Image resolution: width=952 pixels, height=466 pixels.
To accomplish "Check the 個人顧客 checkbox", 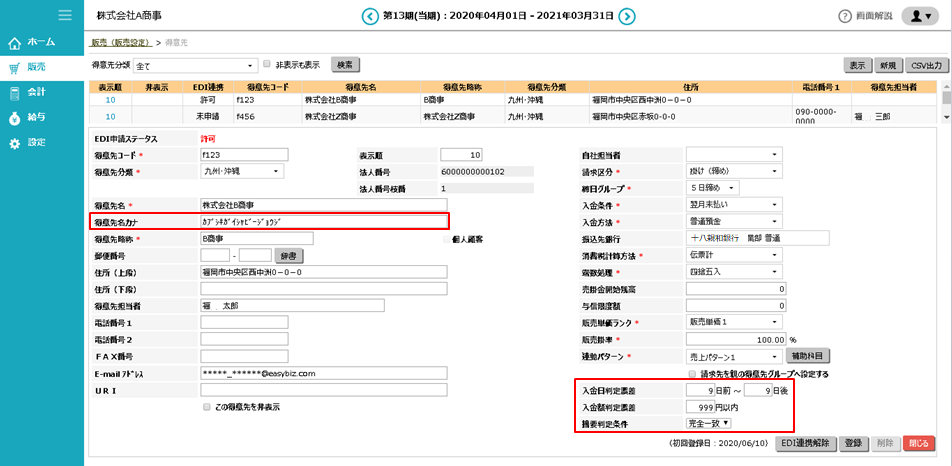I will pos(447,239).
